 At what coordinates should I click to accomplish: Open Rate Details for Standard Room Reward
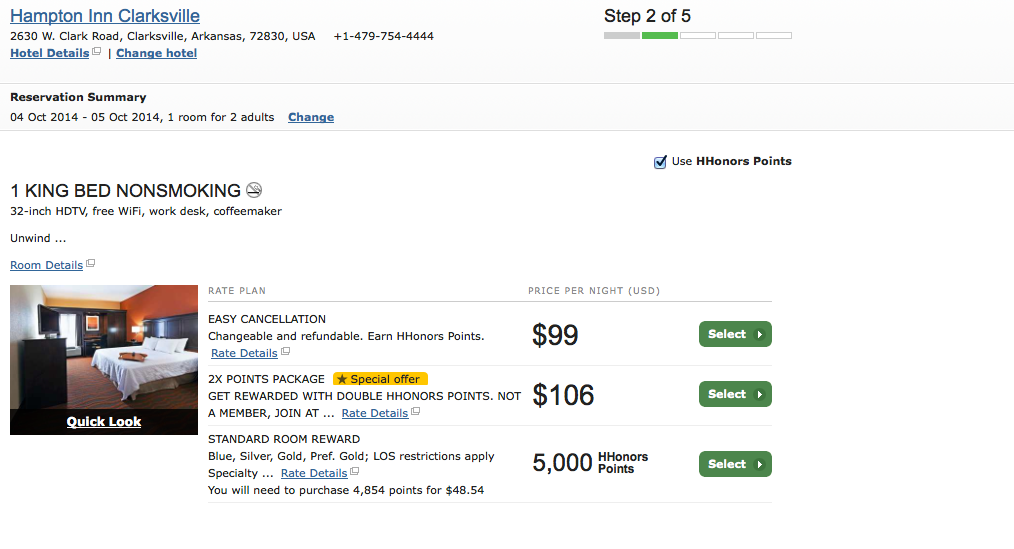click(314, 473)
